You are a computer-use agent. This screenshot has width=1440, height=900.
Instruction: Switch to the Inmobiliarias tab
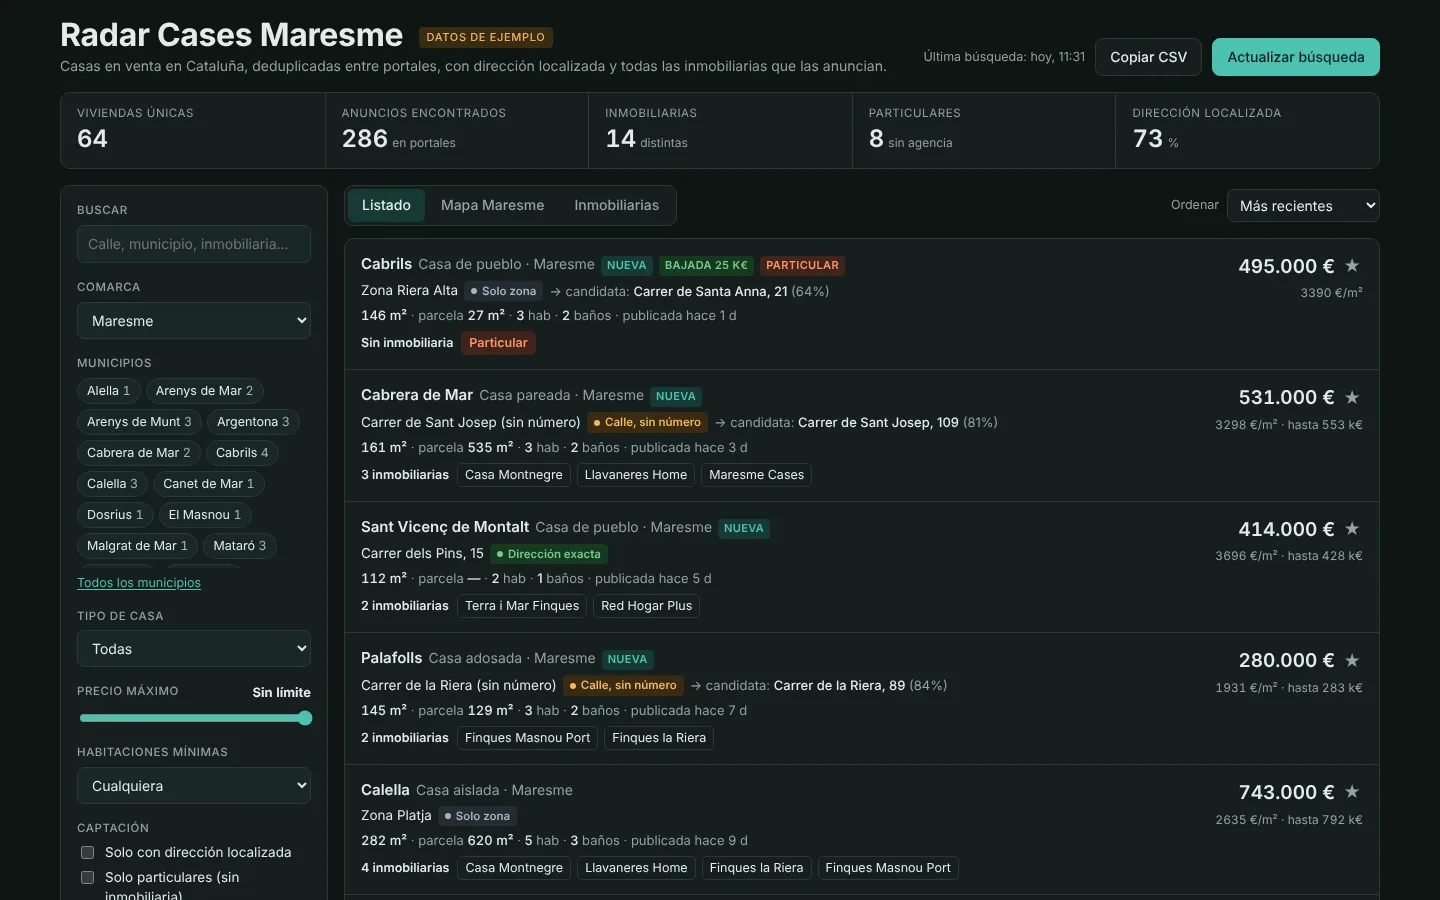[x=616, y=206]
